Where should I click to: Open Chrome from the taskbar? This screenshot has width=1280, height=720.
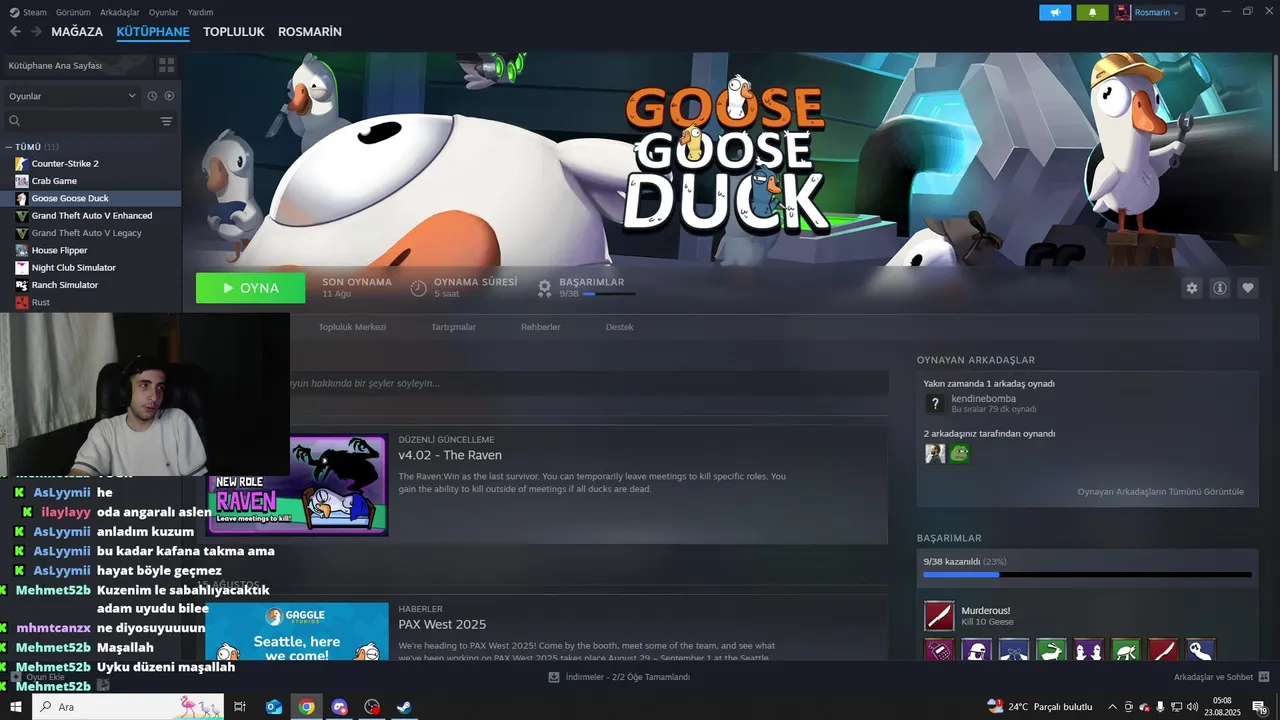click(306, 707)
